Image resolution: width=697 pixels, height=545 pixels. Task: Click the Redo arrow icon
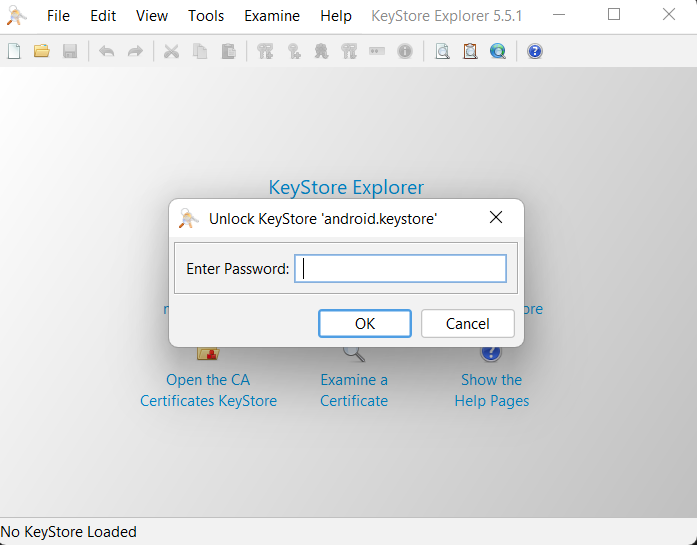[x=135, y=51]
